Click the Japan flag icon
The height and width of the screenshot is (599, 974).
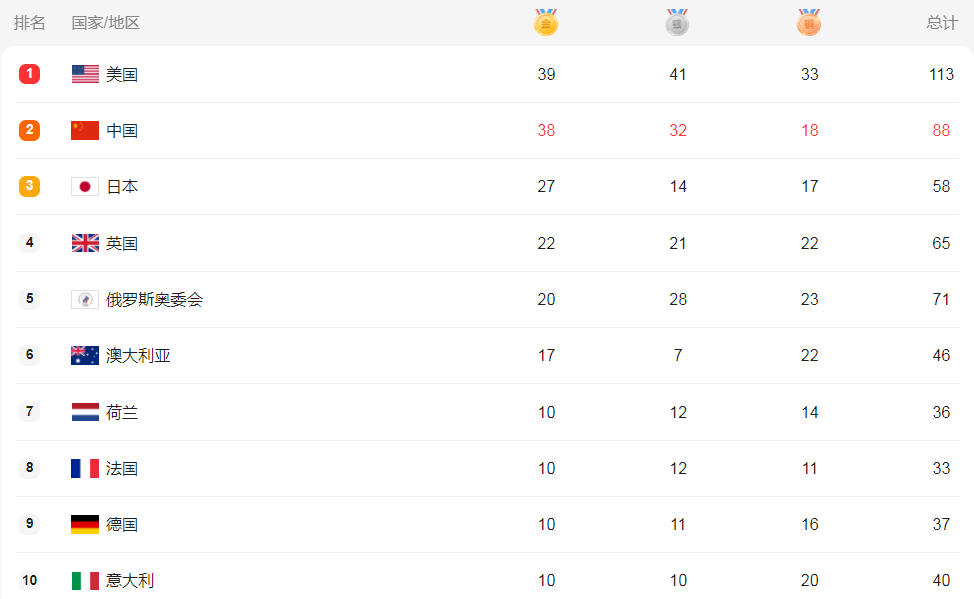[x=85, y=186]
